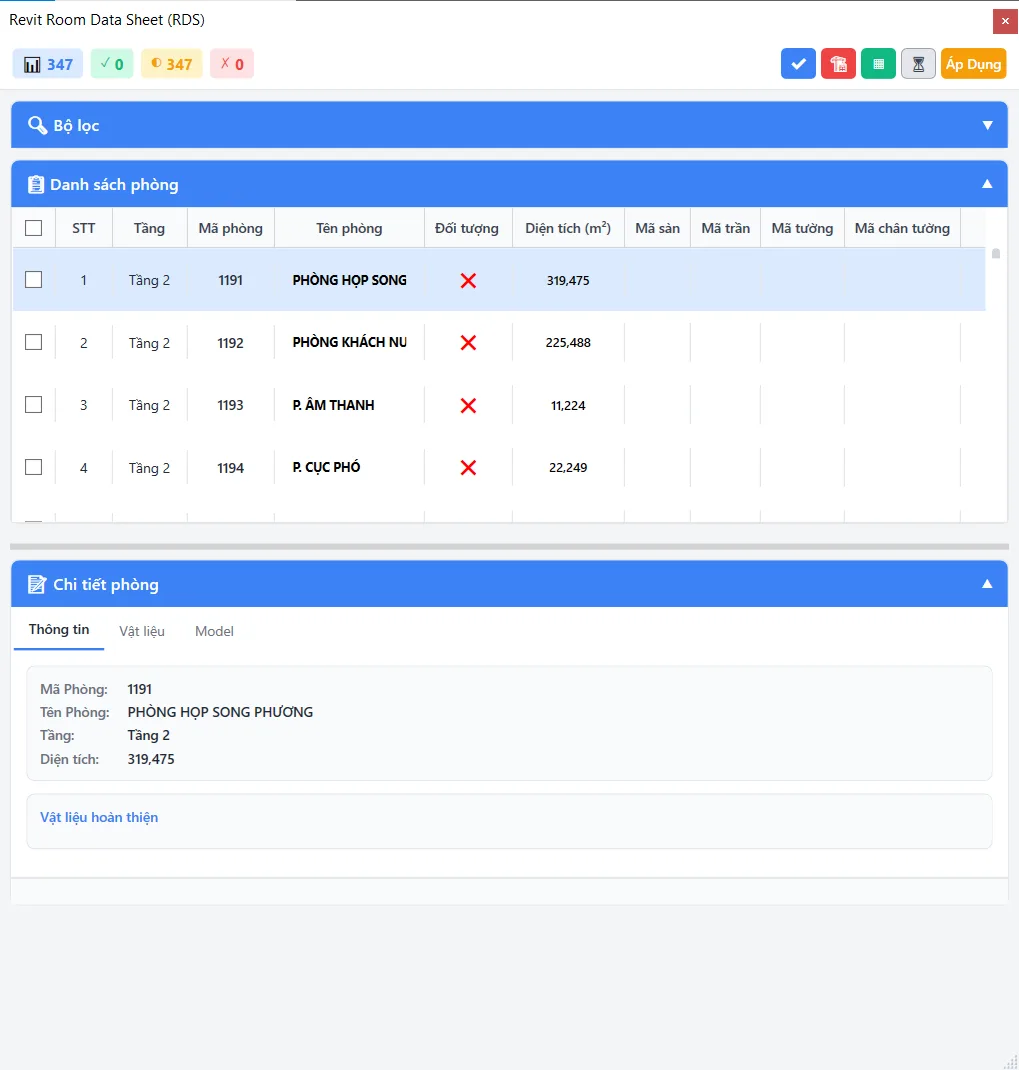Click the edit icon in Chi tiết phòng

[x=36, y=585]
